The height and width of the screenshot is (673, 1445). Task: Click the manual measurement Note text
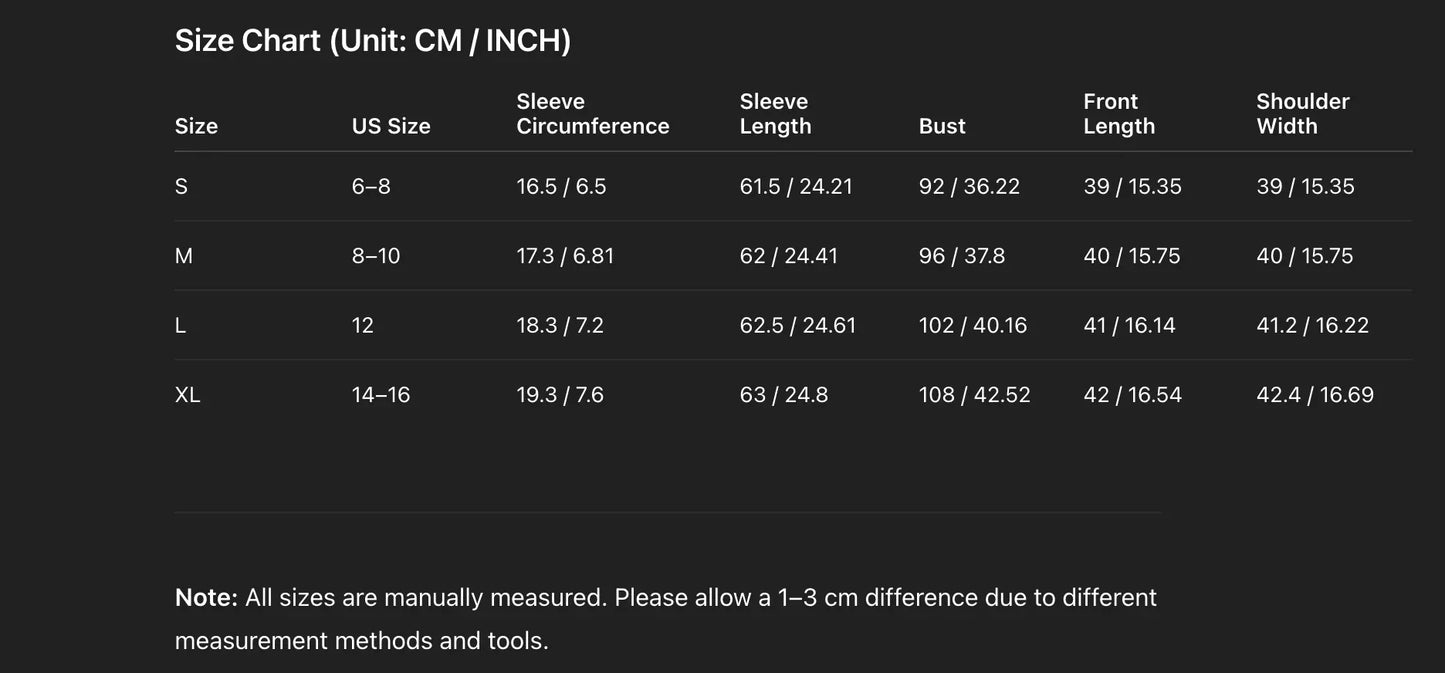click(665, 618)
